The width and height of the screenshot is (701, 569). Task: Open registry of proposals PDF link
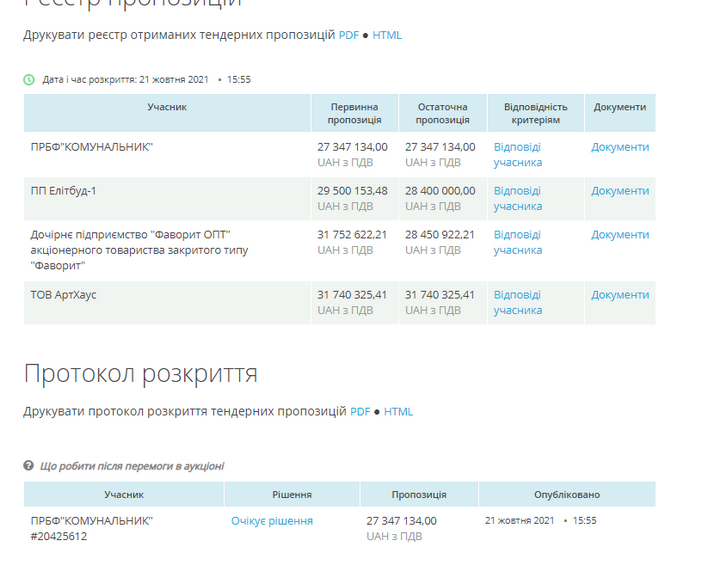(x=348, y=35)
